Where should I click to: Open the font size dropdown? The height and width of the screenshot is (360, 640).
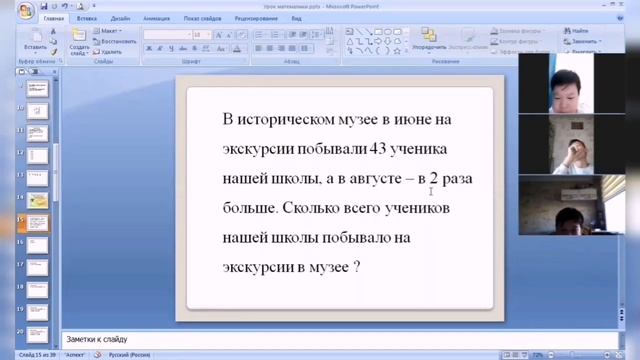(209, 35)
